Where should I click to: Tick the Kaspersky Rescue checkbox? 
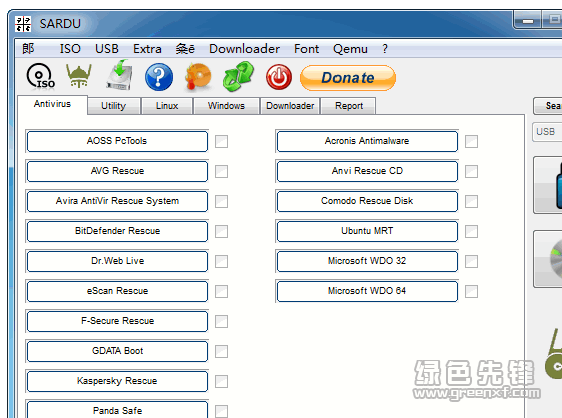[222, 381]
